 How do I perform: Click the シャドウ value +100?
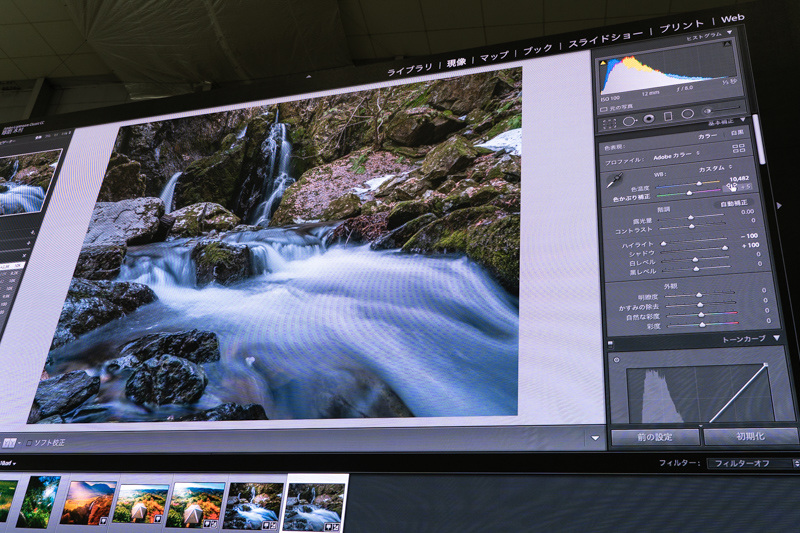pos(751,245)
